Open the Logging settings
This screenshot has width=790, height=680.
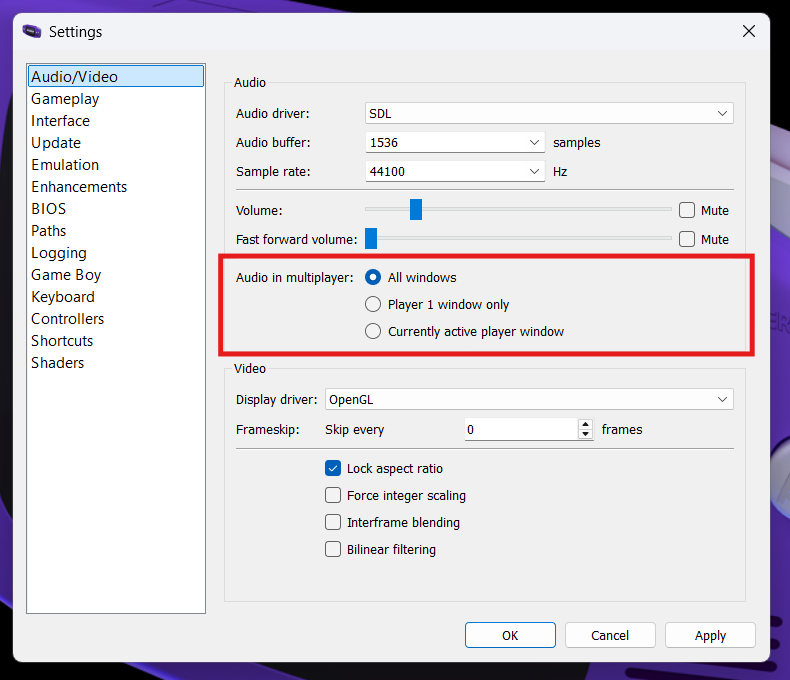(116, 253)
